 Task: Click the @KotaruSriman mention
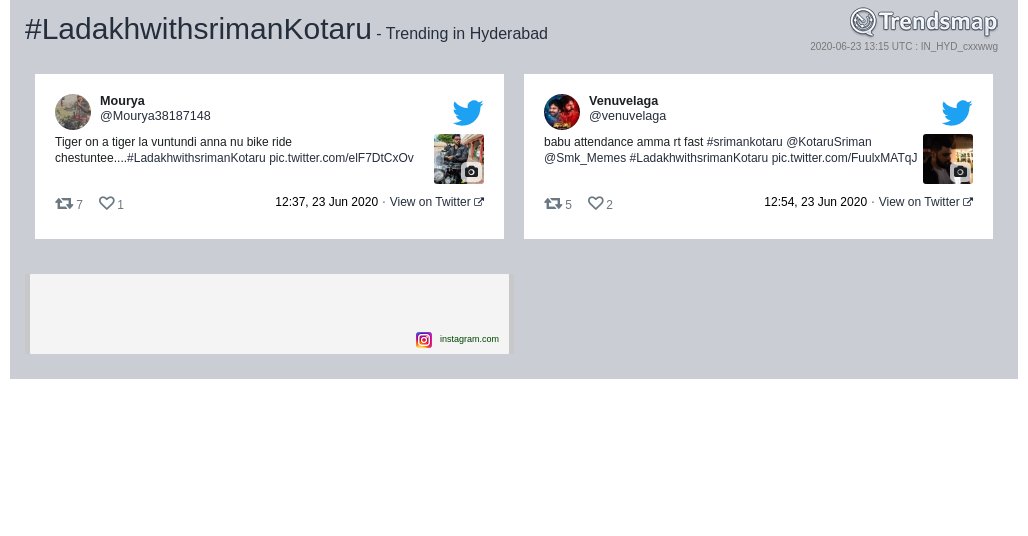coord(829,142)
